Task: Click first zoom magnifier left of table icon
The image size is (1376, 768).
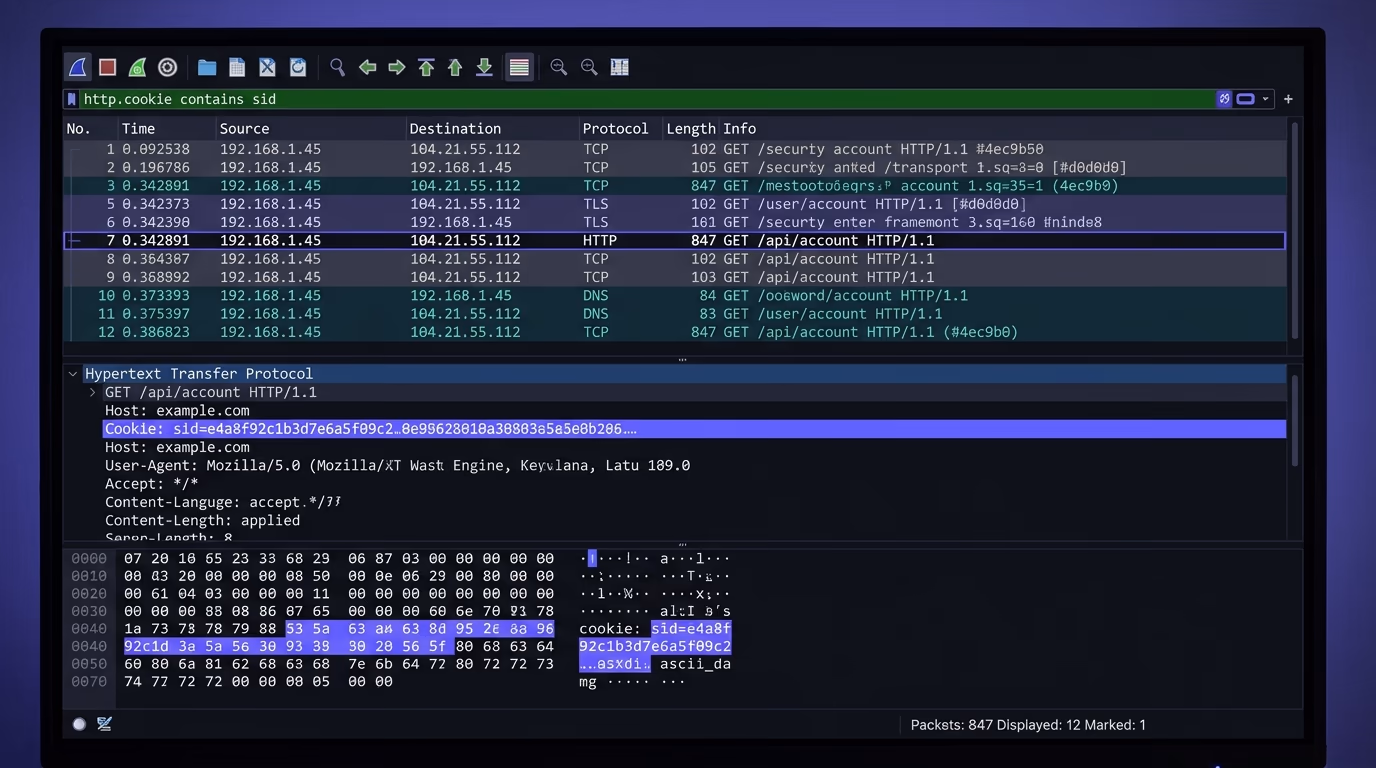Action: tap(559, 67)
